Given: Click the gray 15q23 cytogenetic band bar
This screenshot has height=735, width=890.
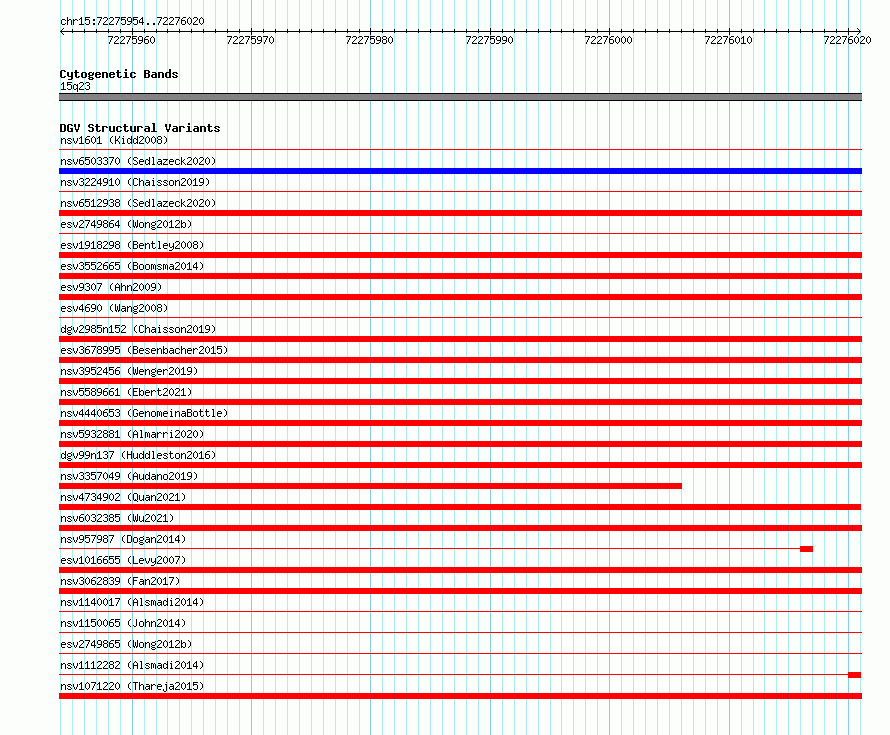Looking at the screenshot, I should [x=460, y=97].
